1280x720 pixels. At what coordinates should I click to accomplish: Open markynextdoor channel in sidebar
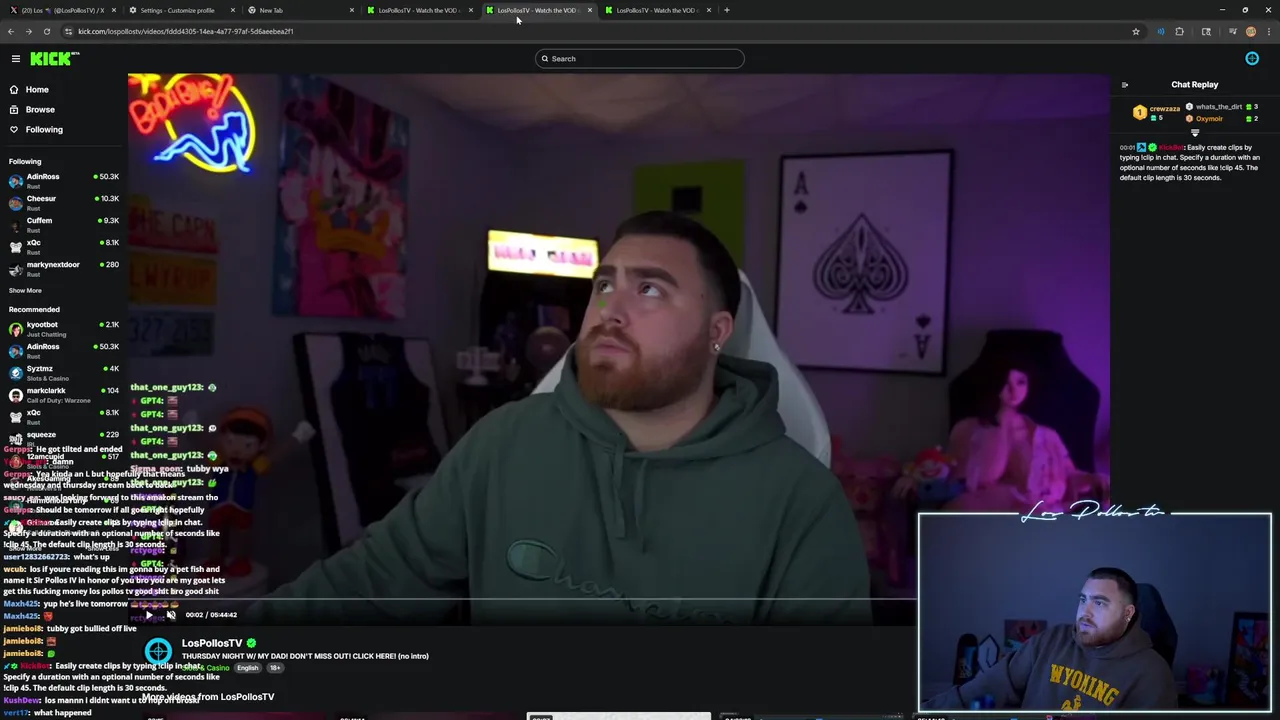click(62, 268)
